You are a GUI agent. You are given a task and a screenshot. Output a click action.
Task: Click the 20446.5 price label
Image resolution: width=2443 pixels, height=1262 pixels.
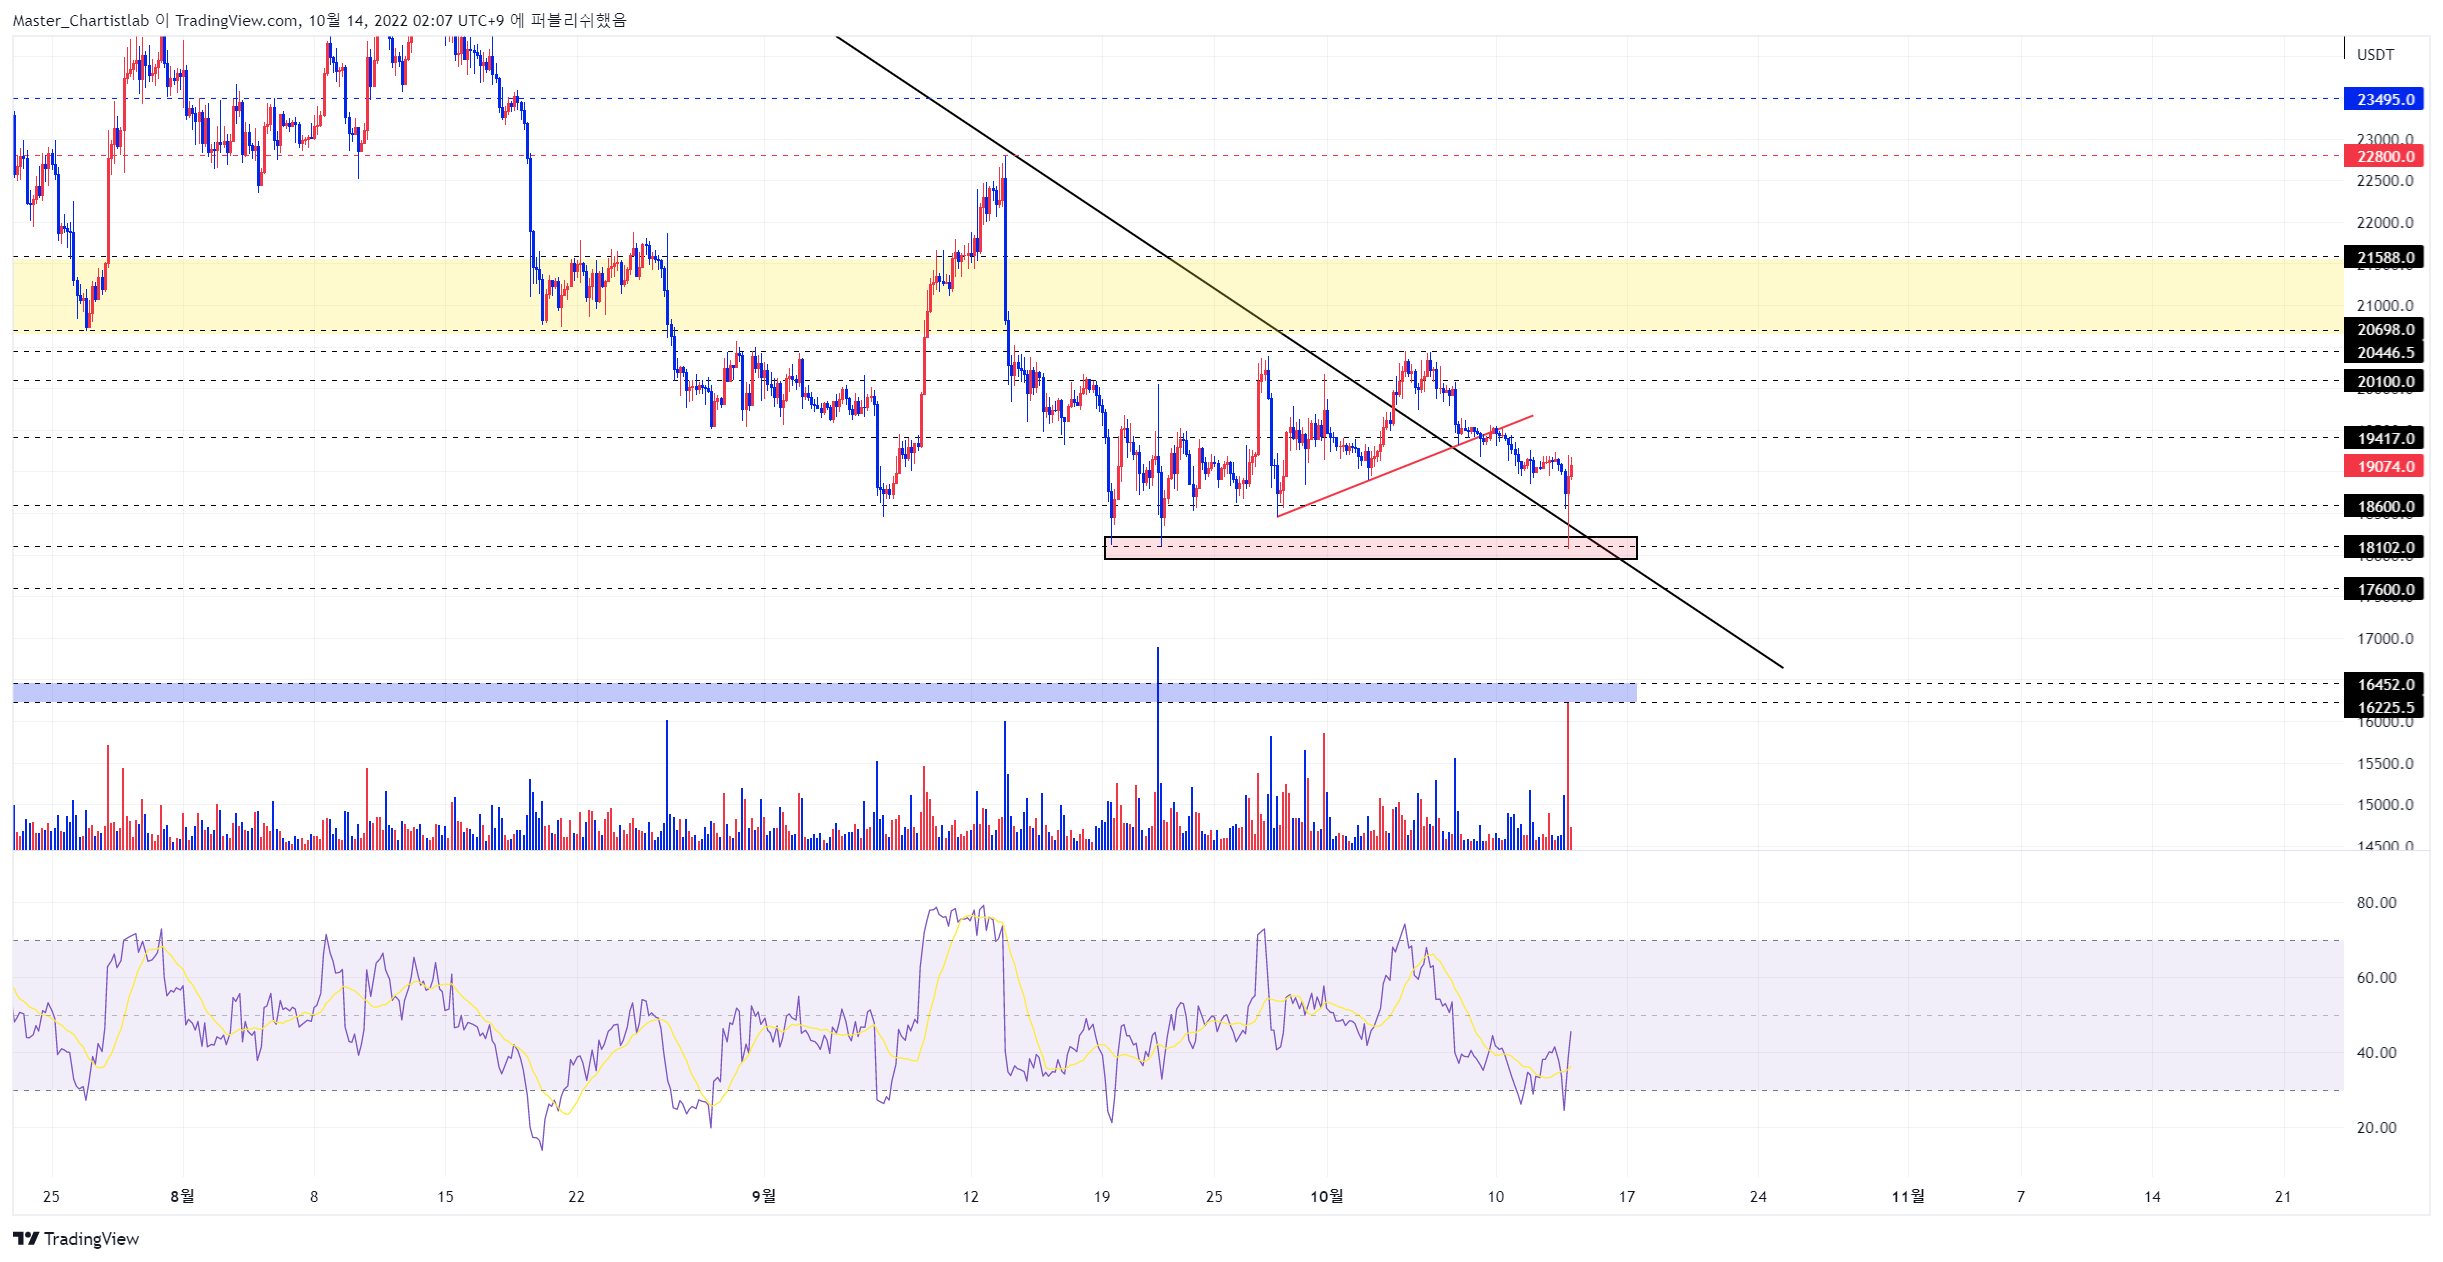click(x=2384, y=352)
